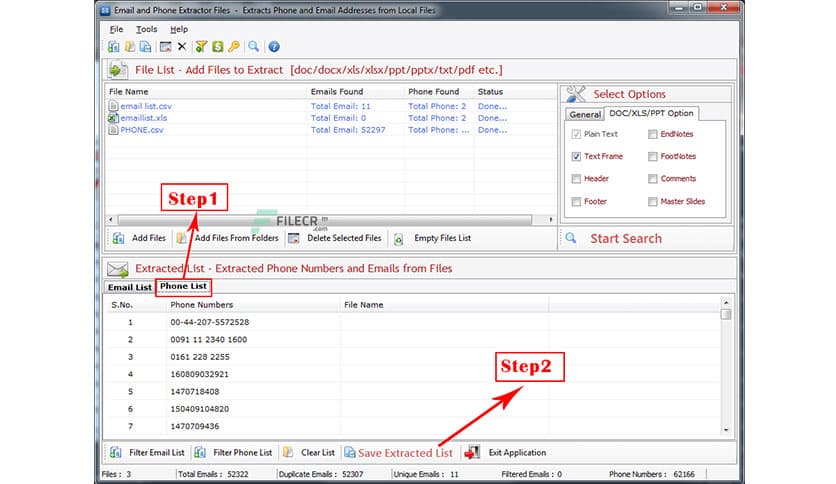Click Delete Selected Files button

[335, 238]
